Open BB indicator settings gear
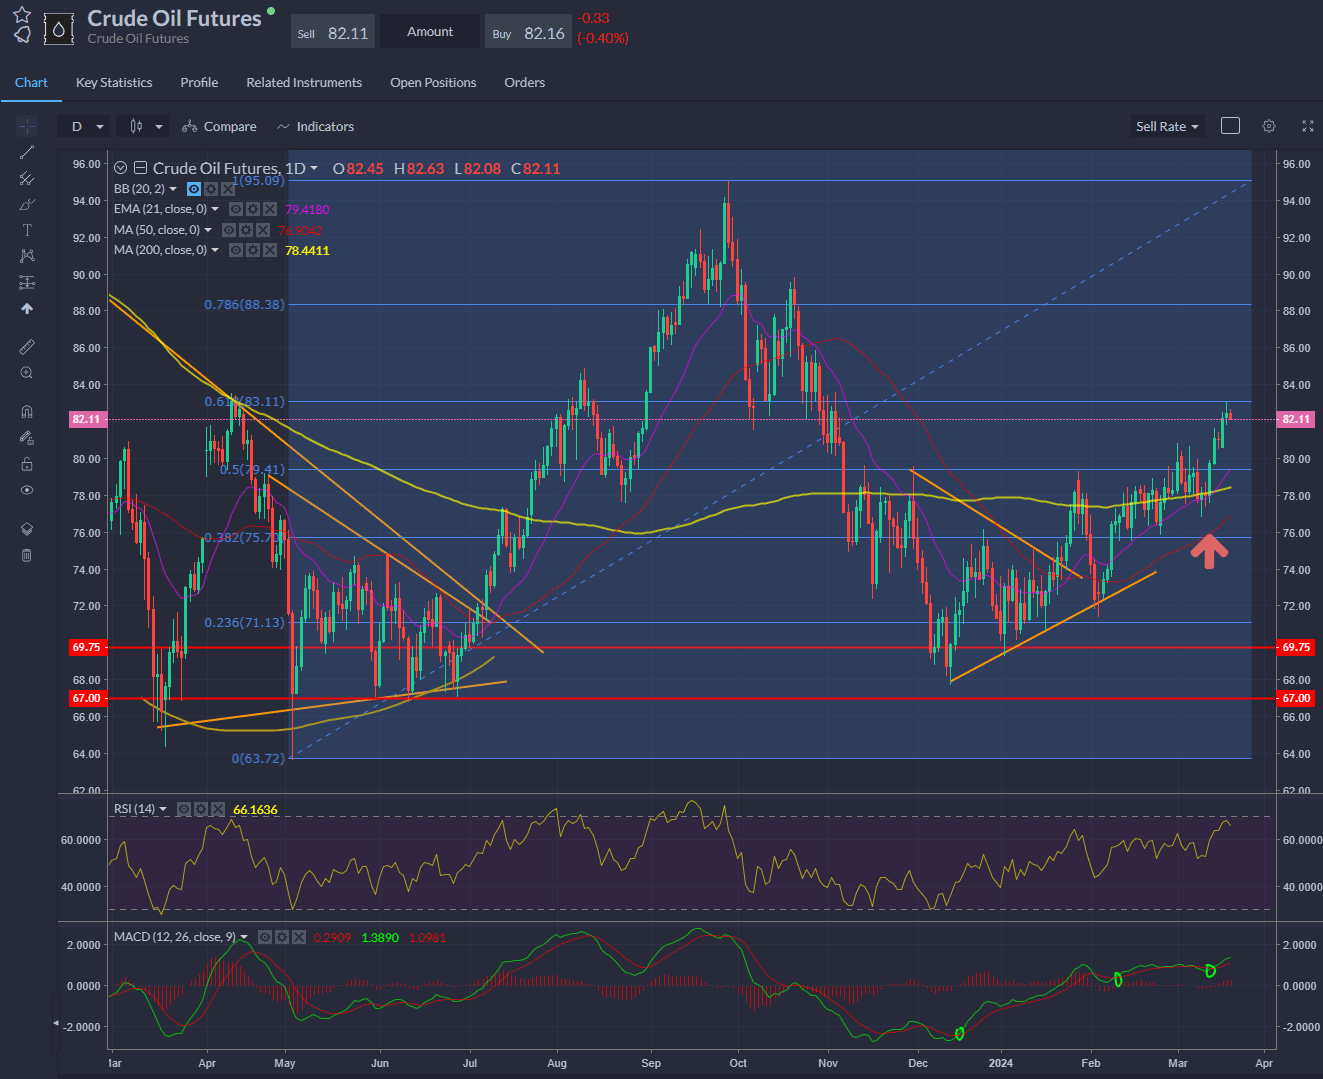Viewport: 1323px width, 1079px height. pyautogui.click(x=211, y=189)
